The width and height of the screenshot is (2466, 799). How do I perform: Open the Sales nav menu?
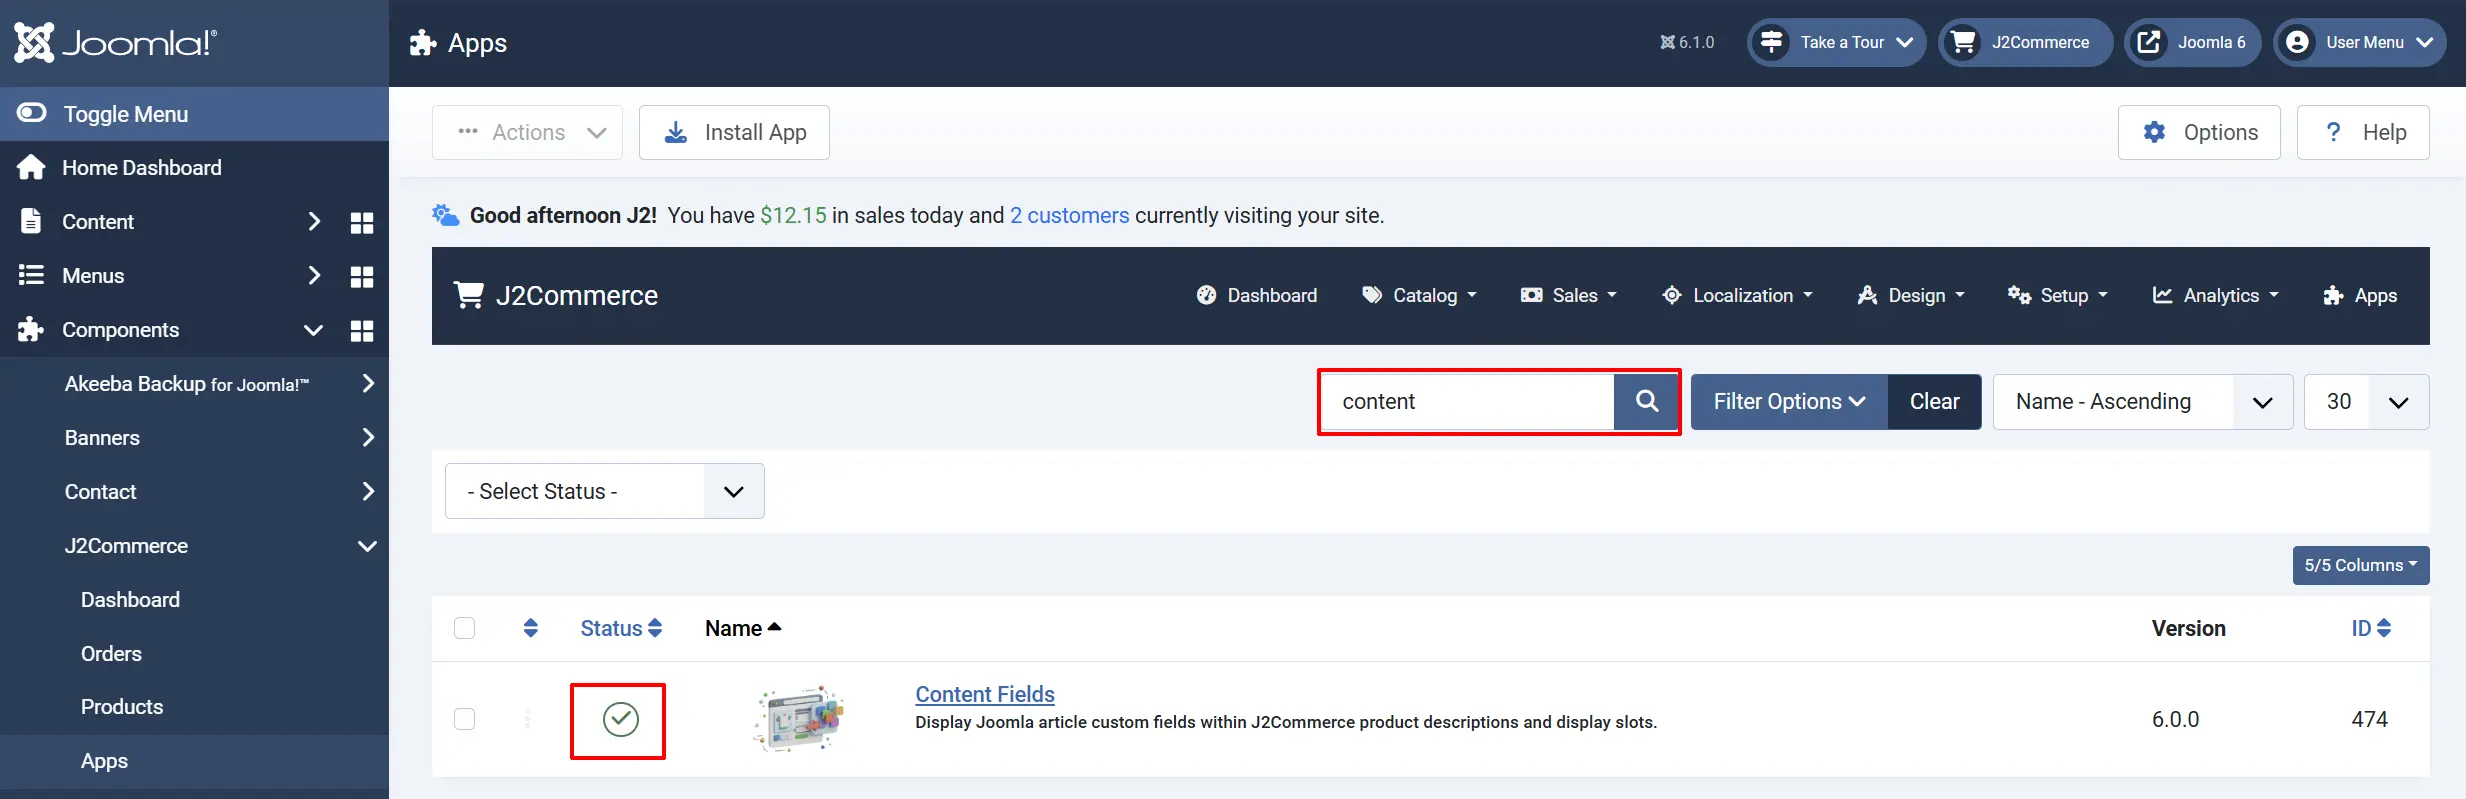pyautogui.click(x=1568, y=295)
